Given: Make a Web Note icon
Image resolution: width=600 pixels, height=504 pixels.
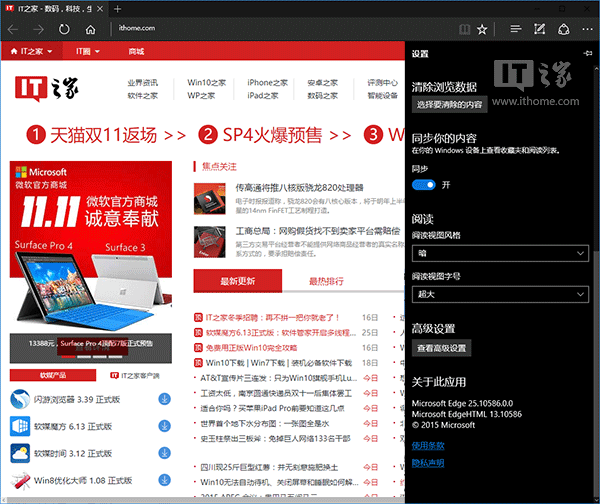Looking at the screenshot, I should tap(540, 29).
